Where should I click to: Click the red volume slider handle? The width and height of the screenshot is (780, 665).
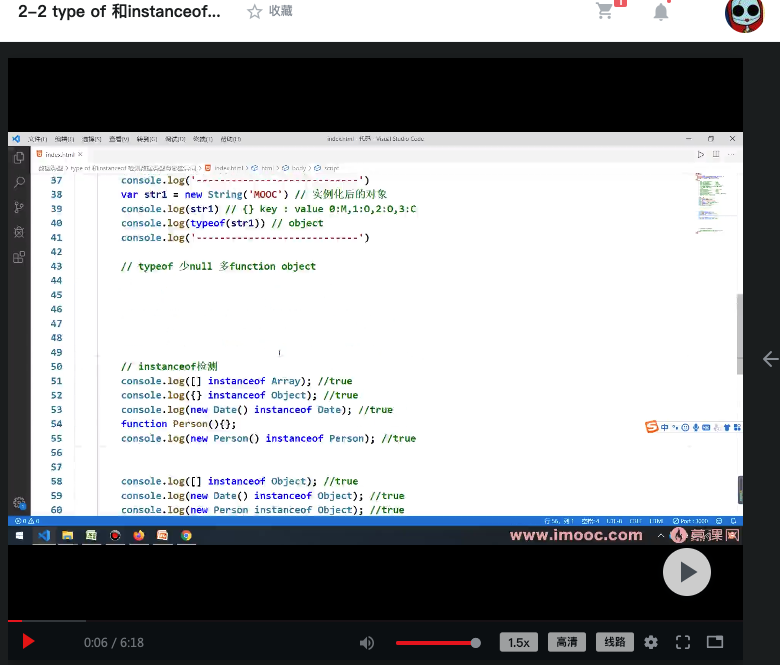pyautogui.click(x=476, y=643)
